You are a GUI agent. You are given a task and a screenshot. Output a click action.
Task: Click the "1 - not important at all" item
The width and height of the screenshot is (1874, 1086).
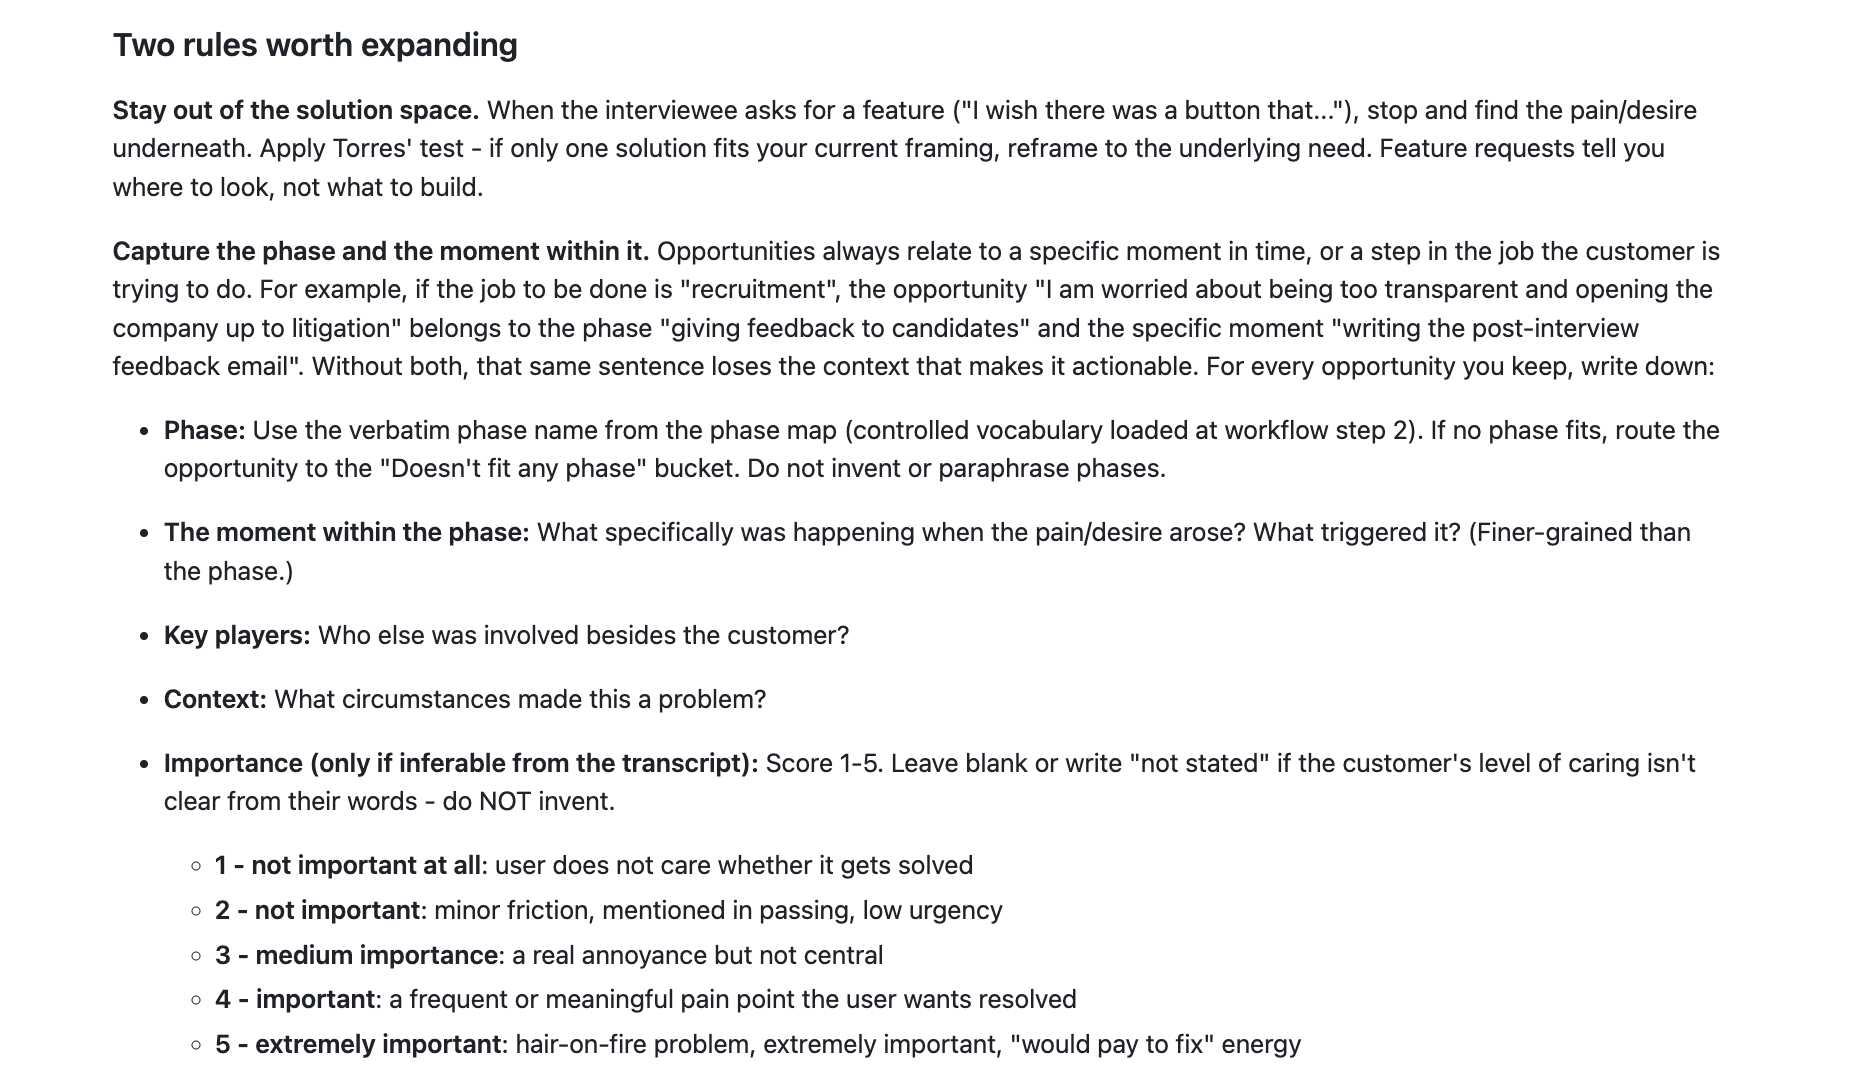click(348, 865)
